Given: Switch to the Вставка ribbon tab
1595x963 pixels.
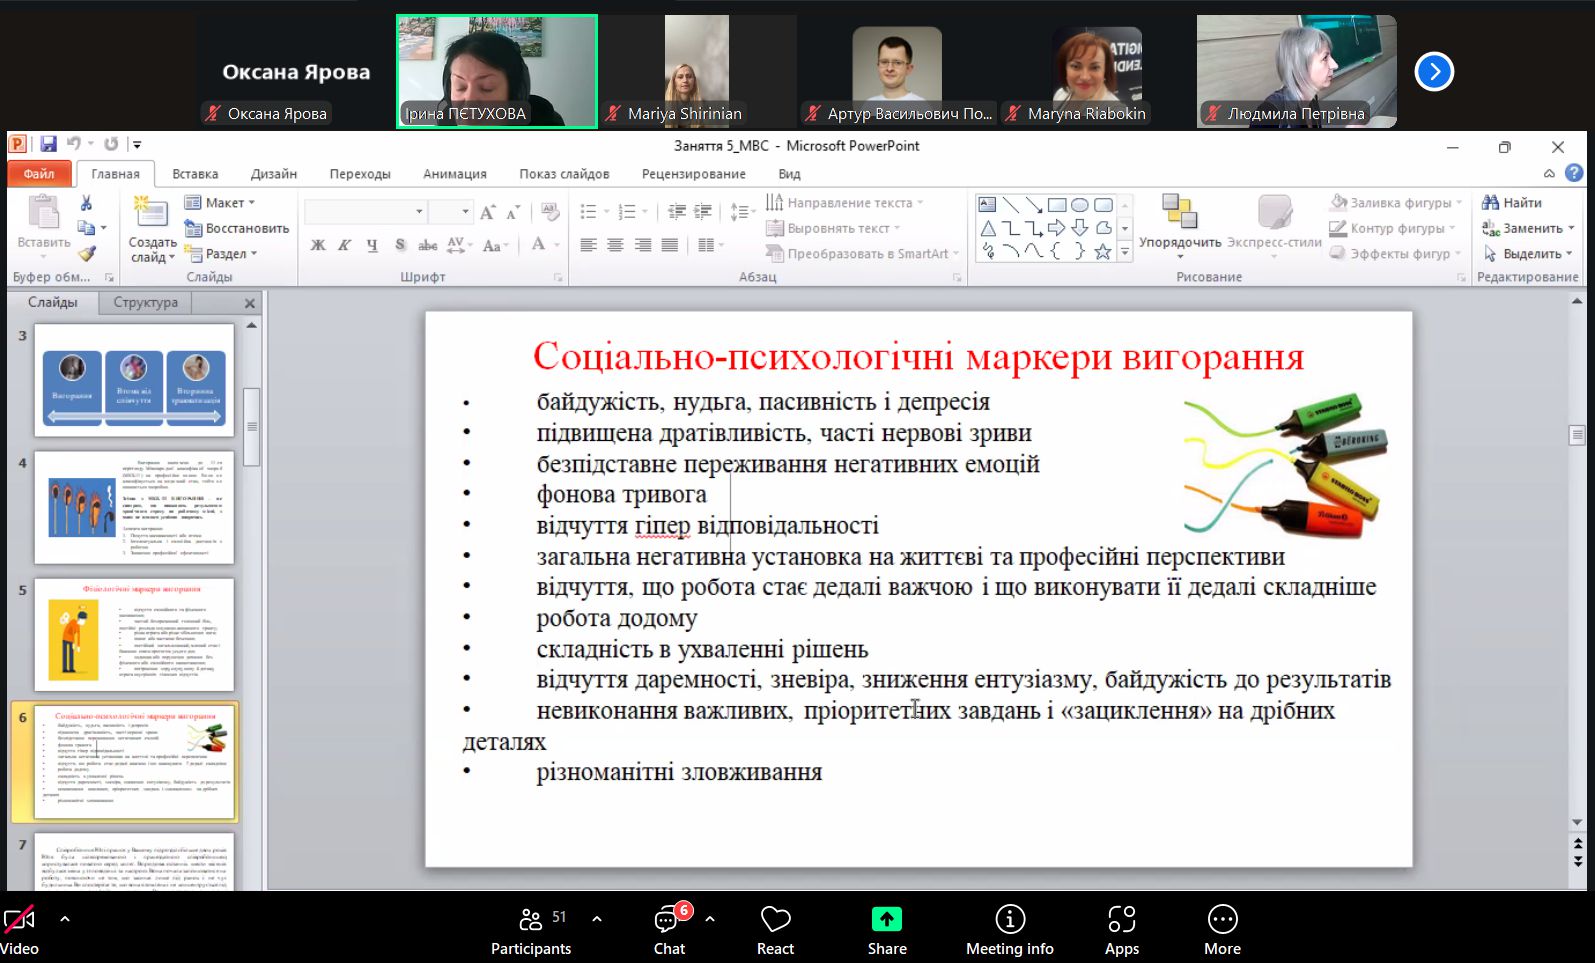Looking at the screenshot, I should coord(195,174).
